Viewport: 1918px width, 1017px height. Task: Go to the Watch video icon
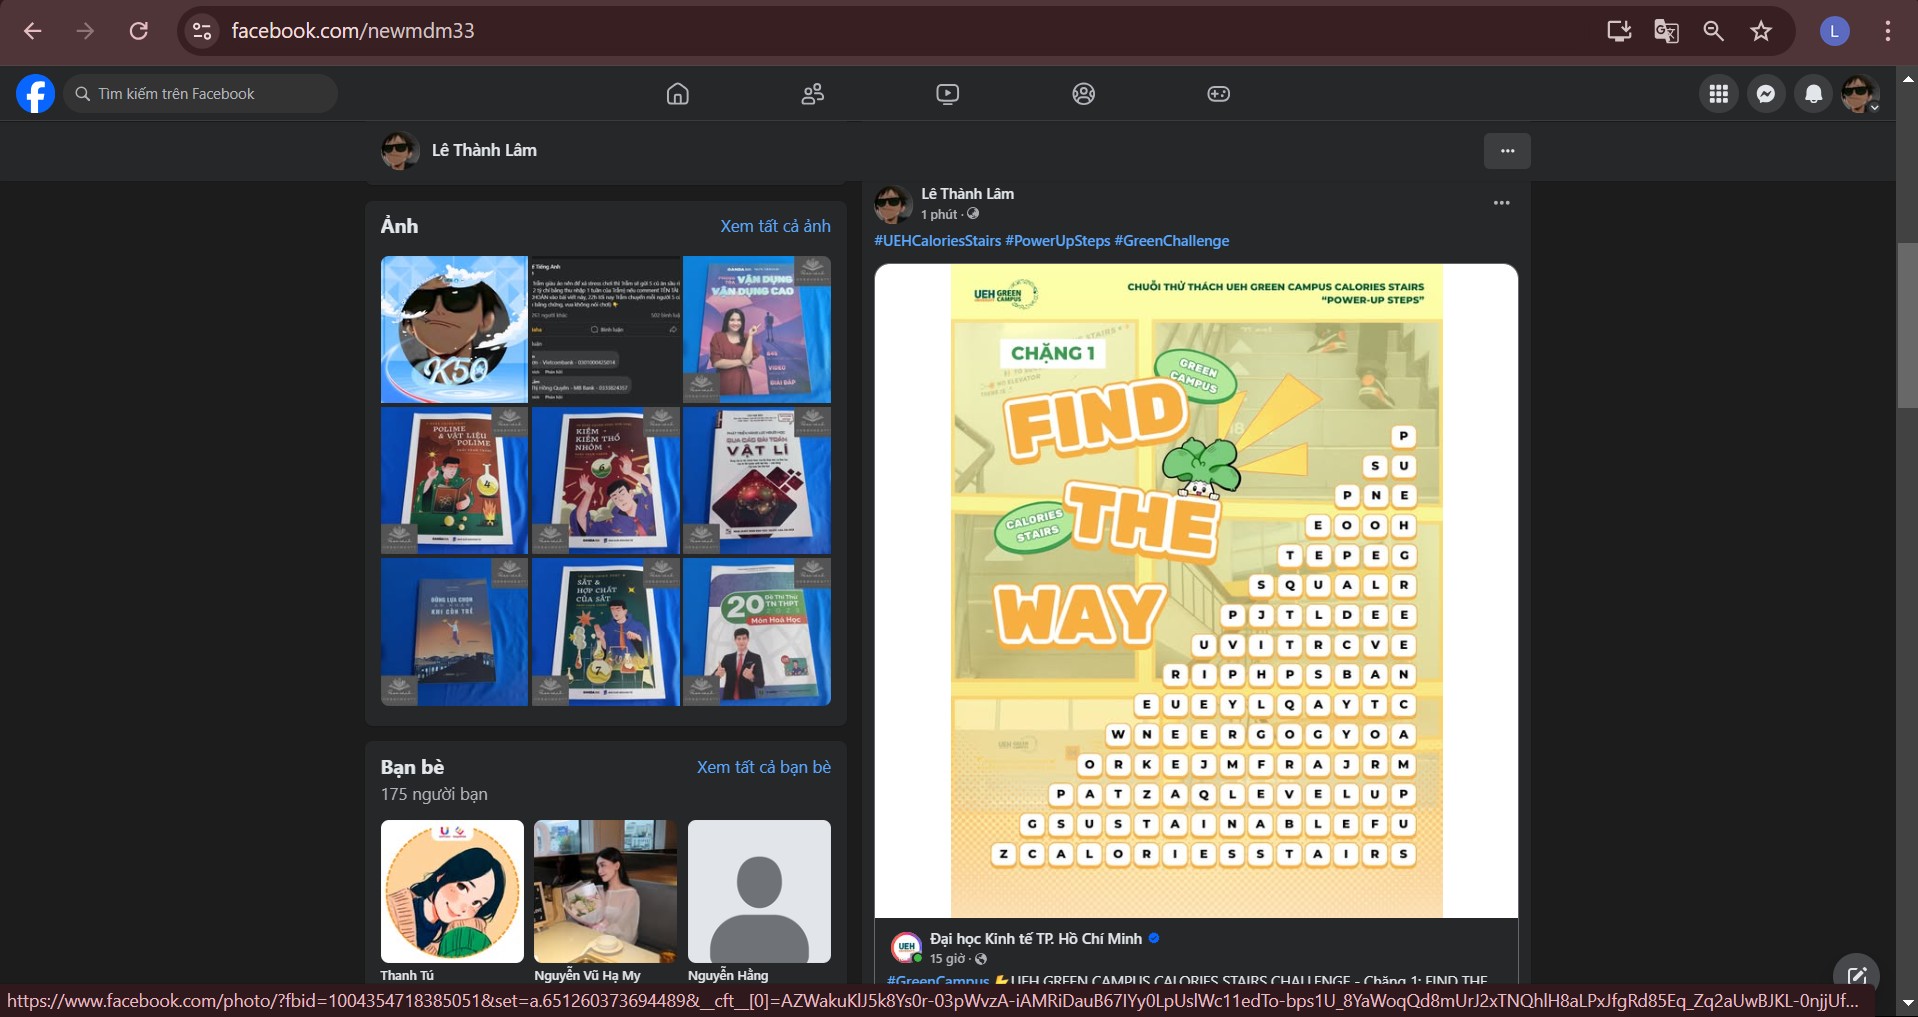pos(947,94)
